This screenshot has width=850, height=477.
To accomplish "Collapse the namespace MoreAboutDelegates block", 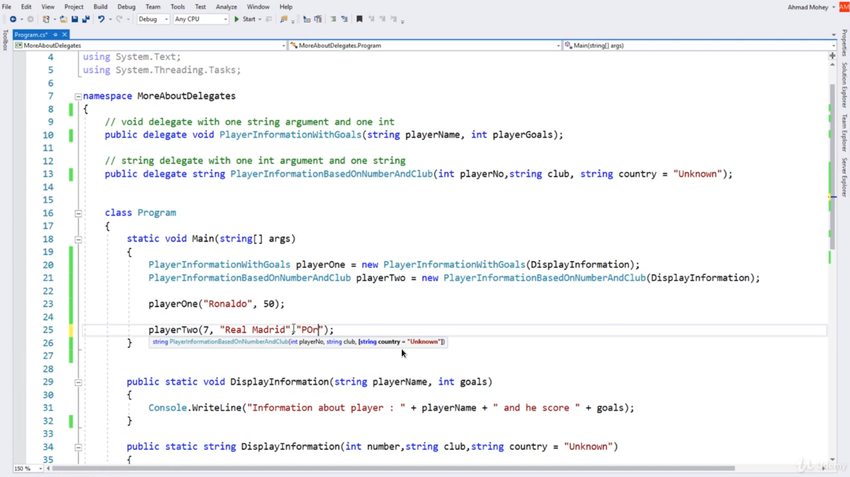I will coord(78,96).
